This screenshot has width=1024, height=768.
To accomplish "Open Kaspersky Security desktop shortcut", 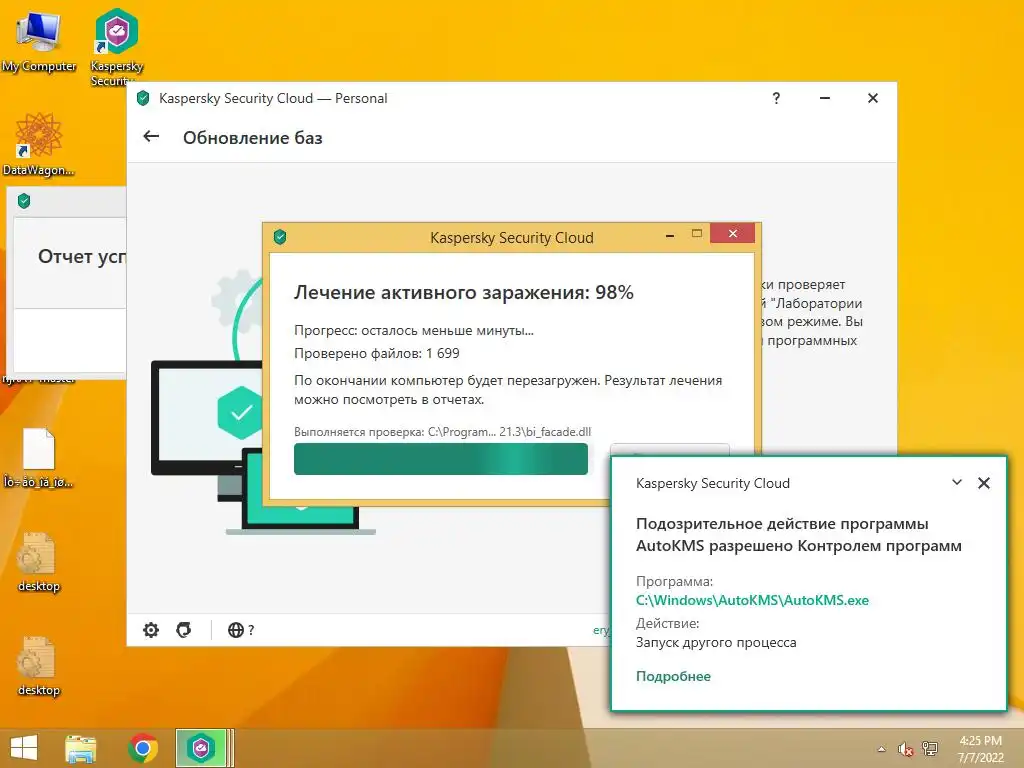I will click(116, 47).
